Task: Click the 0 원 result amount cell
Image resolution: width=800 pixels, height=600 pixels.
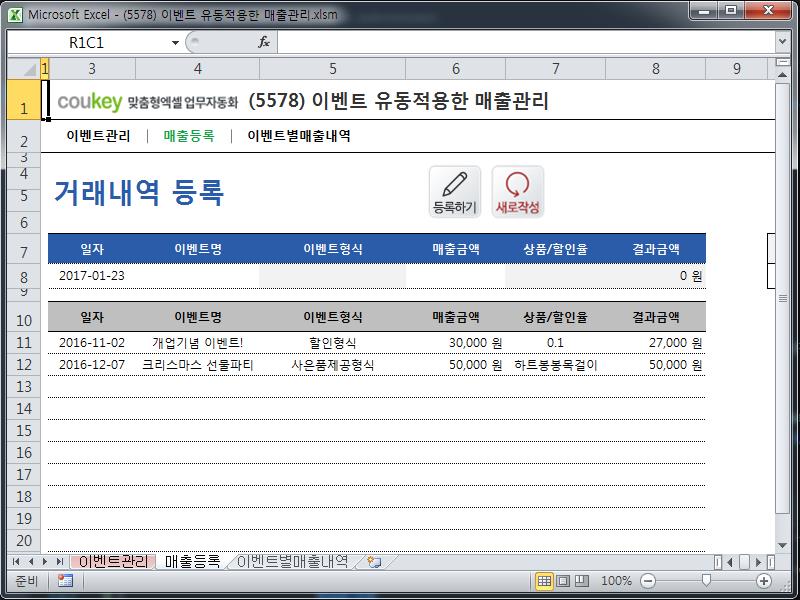Action: click(656, 276)
